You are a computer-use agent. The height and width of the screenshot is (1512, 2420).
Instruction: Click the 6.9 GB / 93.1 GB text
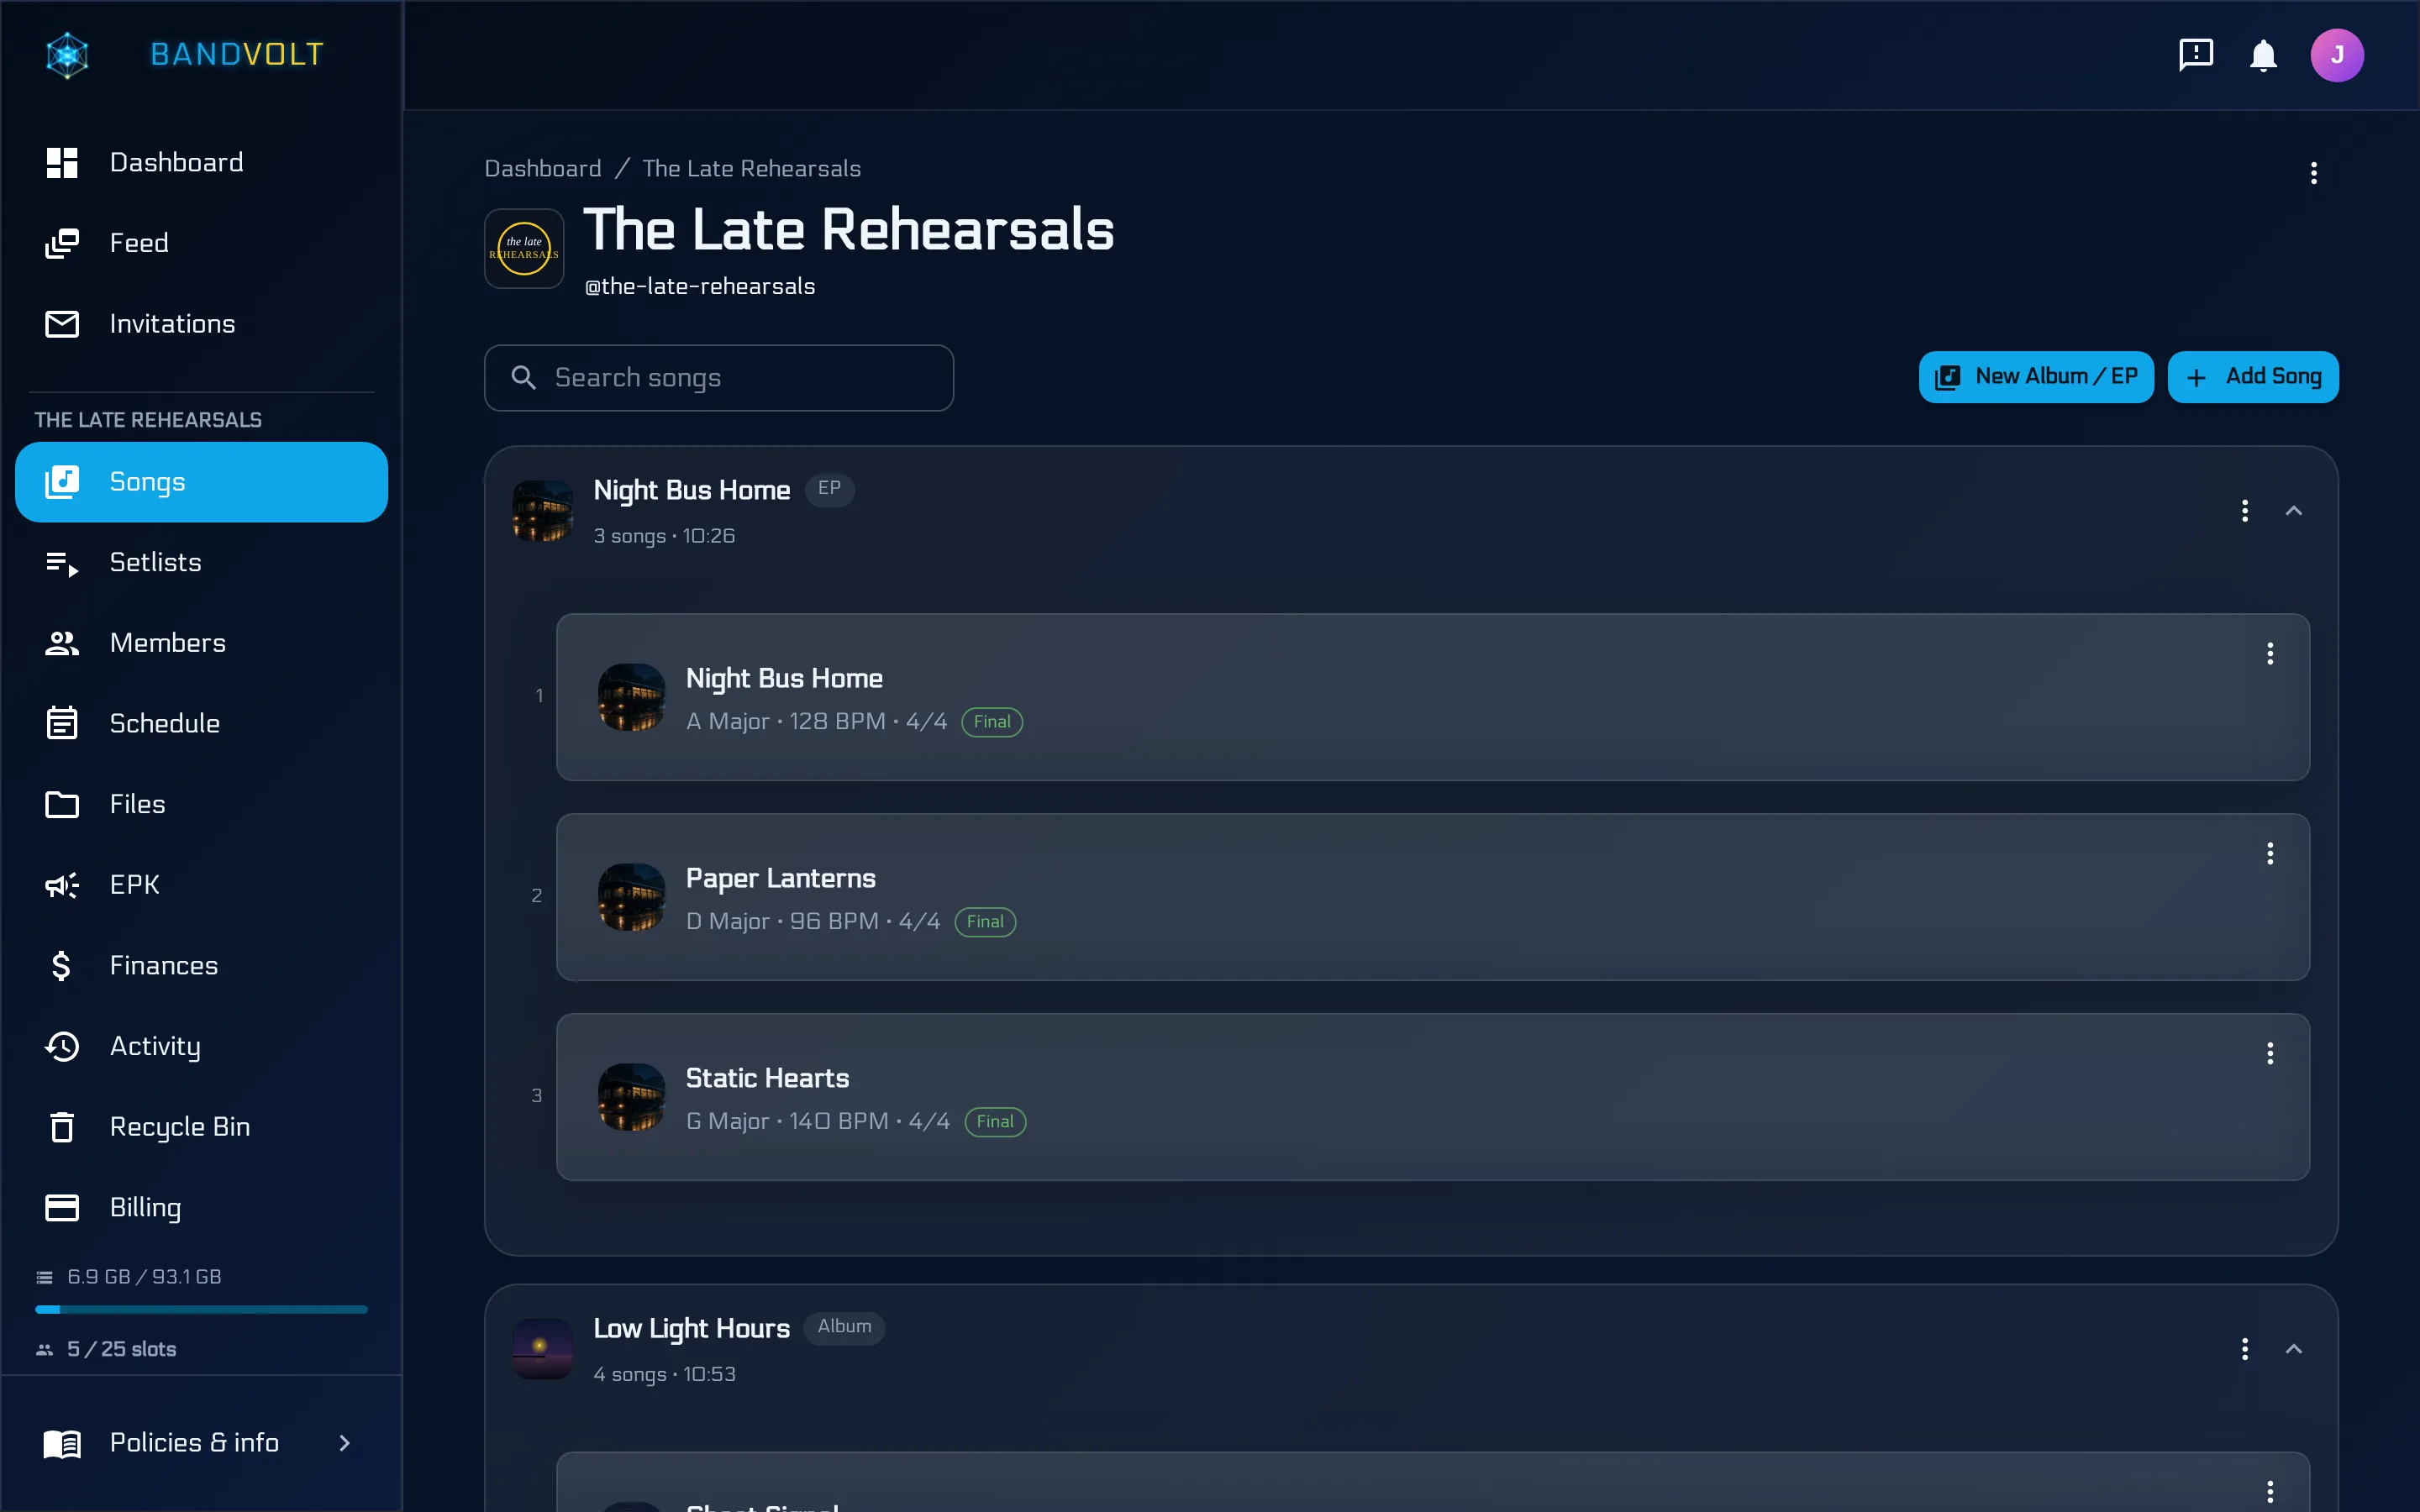(144, 1277)
